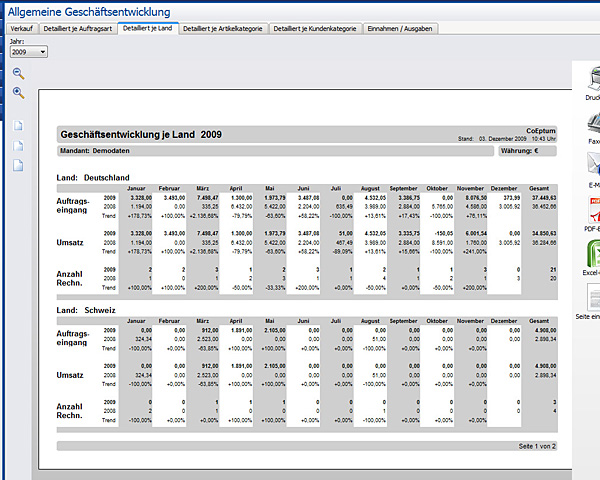Click the trend value -33,33%
Image resolution: width=600 pixels, height=480 pixels.
[x=275, y=288]
